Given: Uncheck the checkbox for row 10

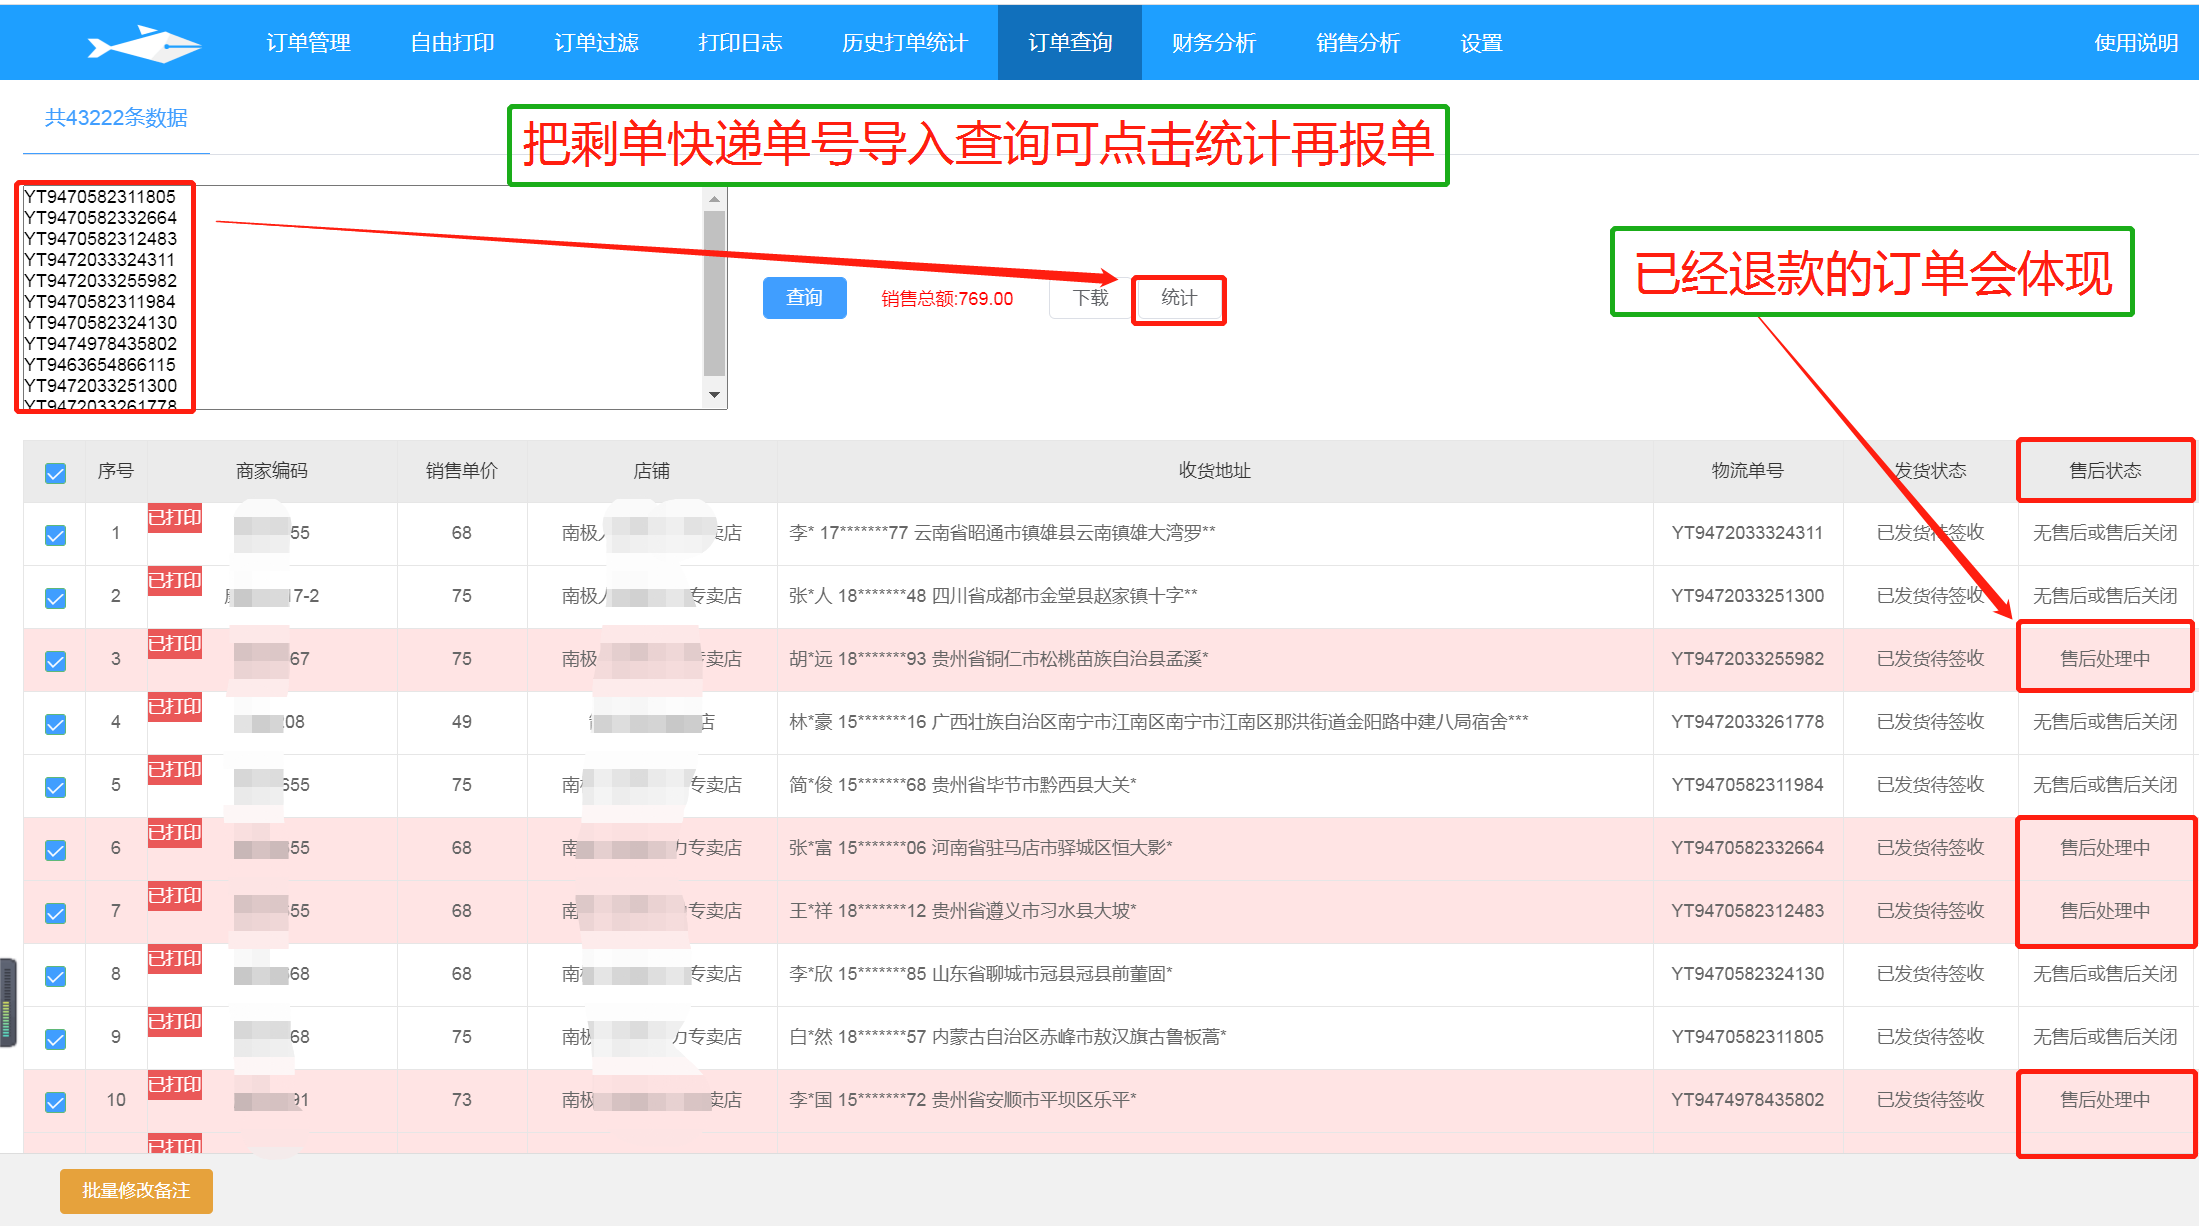Looking at the screenshot, I should point(56,1102).
